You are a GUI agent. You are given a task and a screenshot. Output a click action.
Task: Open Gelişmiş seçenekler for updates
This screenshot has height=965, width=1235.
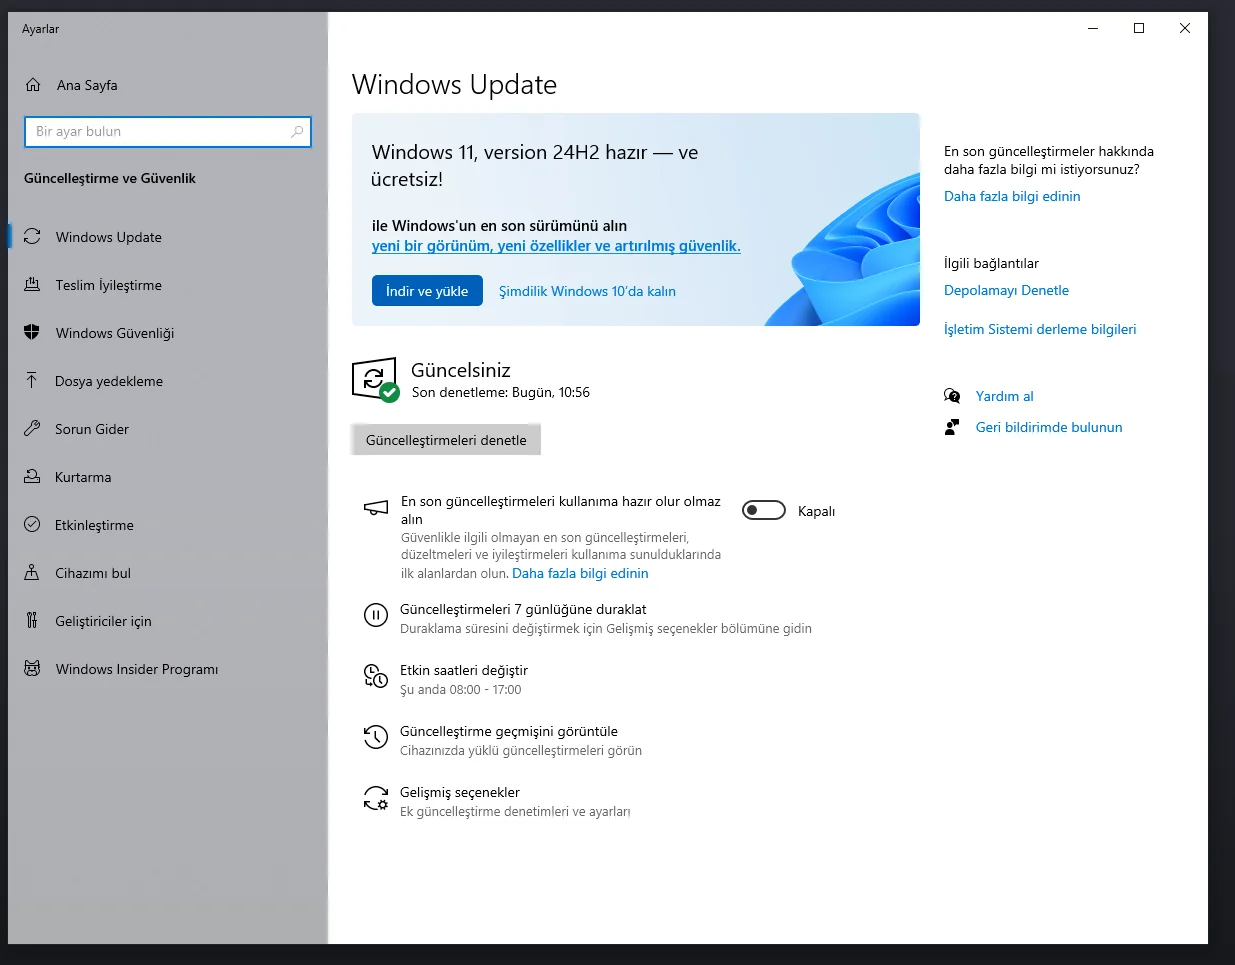[x=460, y=792]
